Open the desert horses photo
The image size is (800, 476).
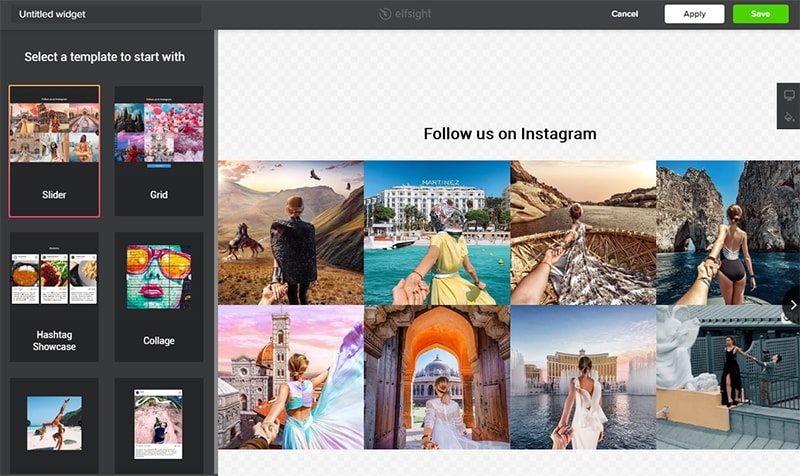click(291, 232)
